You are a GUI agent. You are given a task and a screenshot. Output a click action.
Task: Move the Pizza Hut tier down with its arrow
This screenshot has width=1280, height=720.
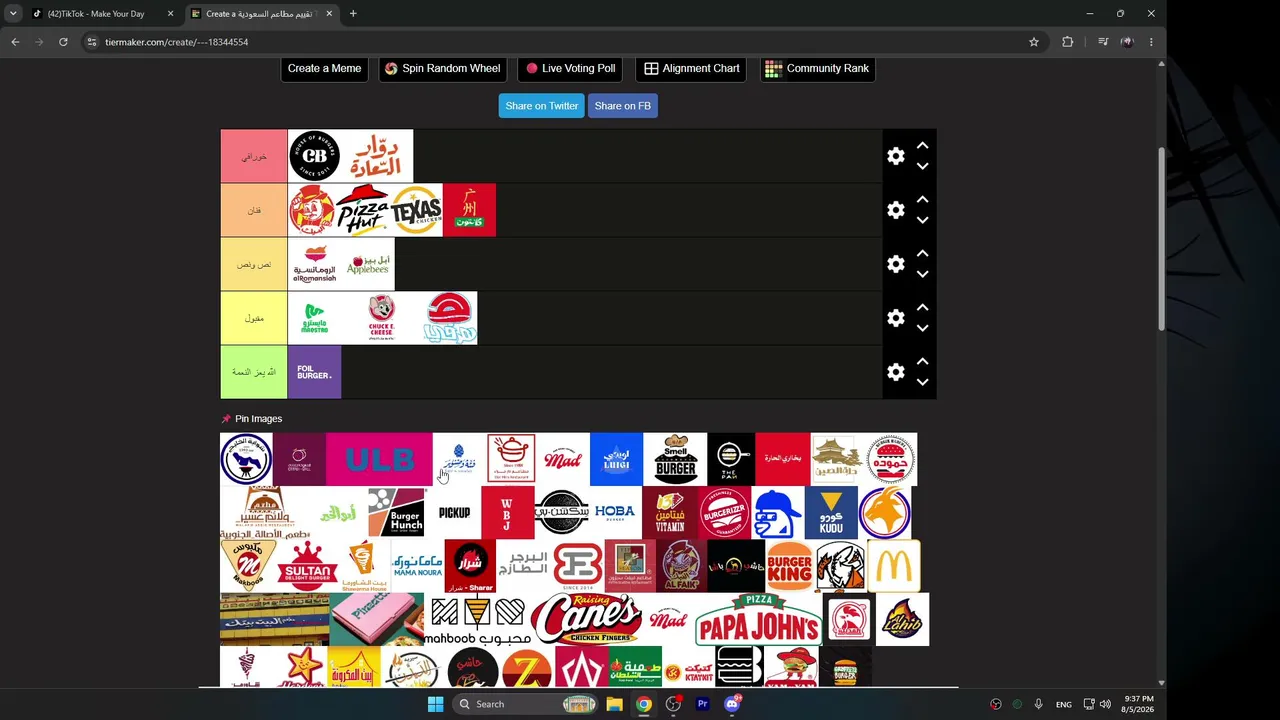tap(922, 221)
